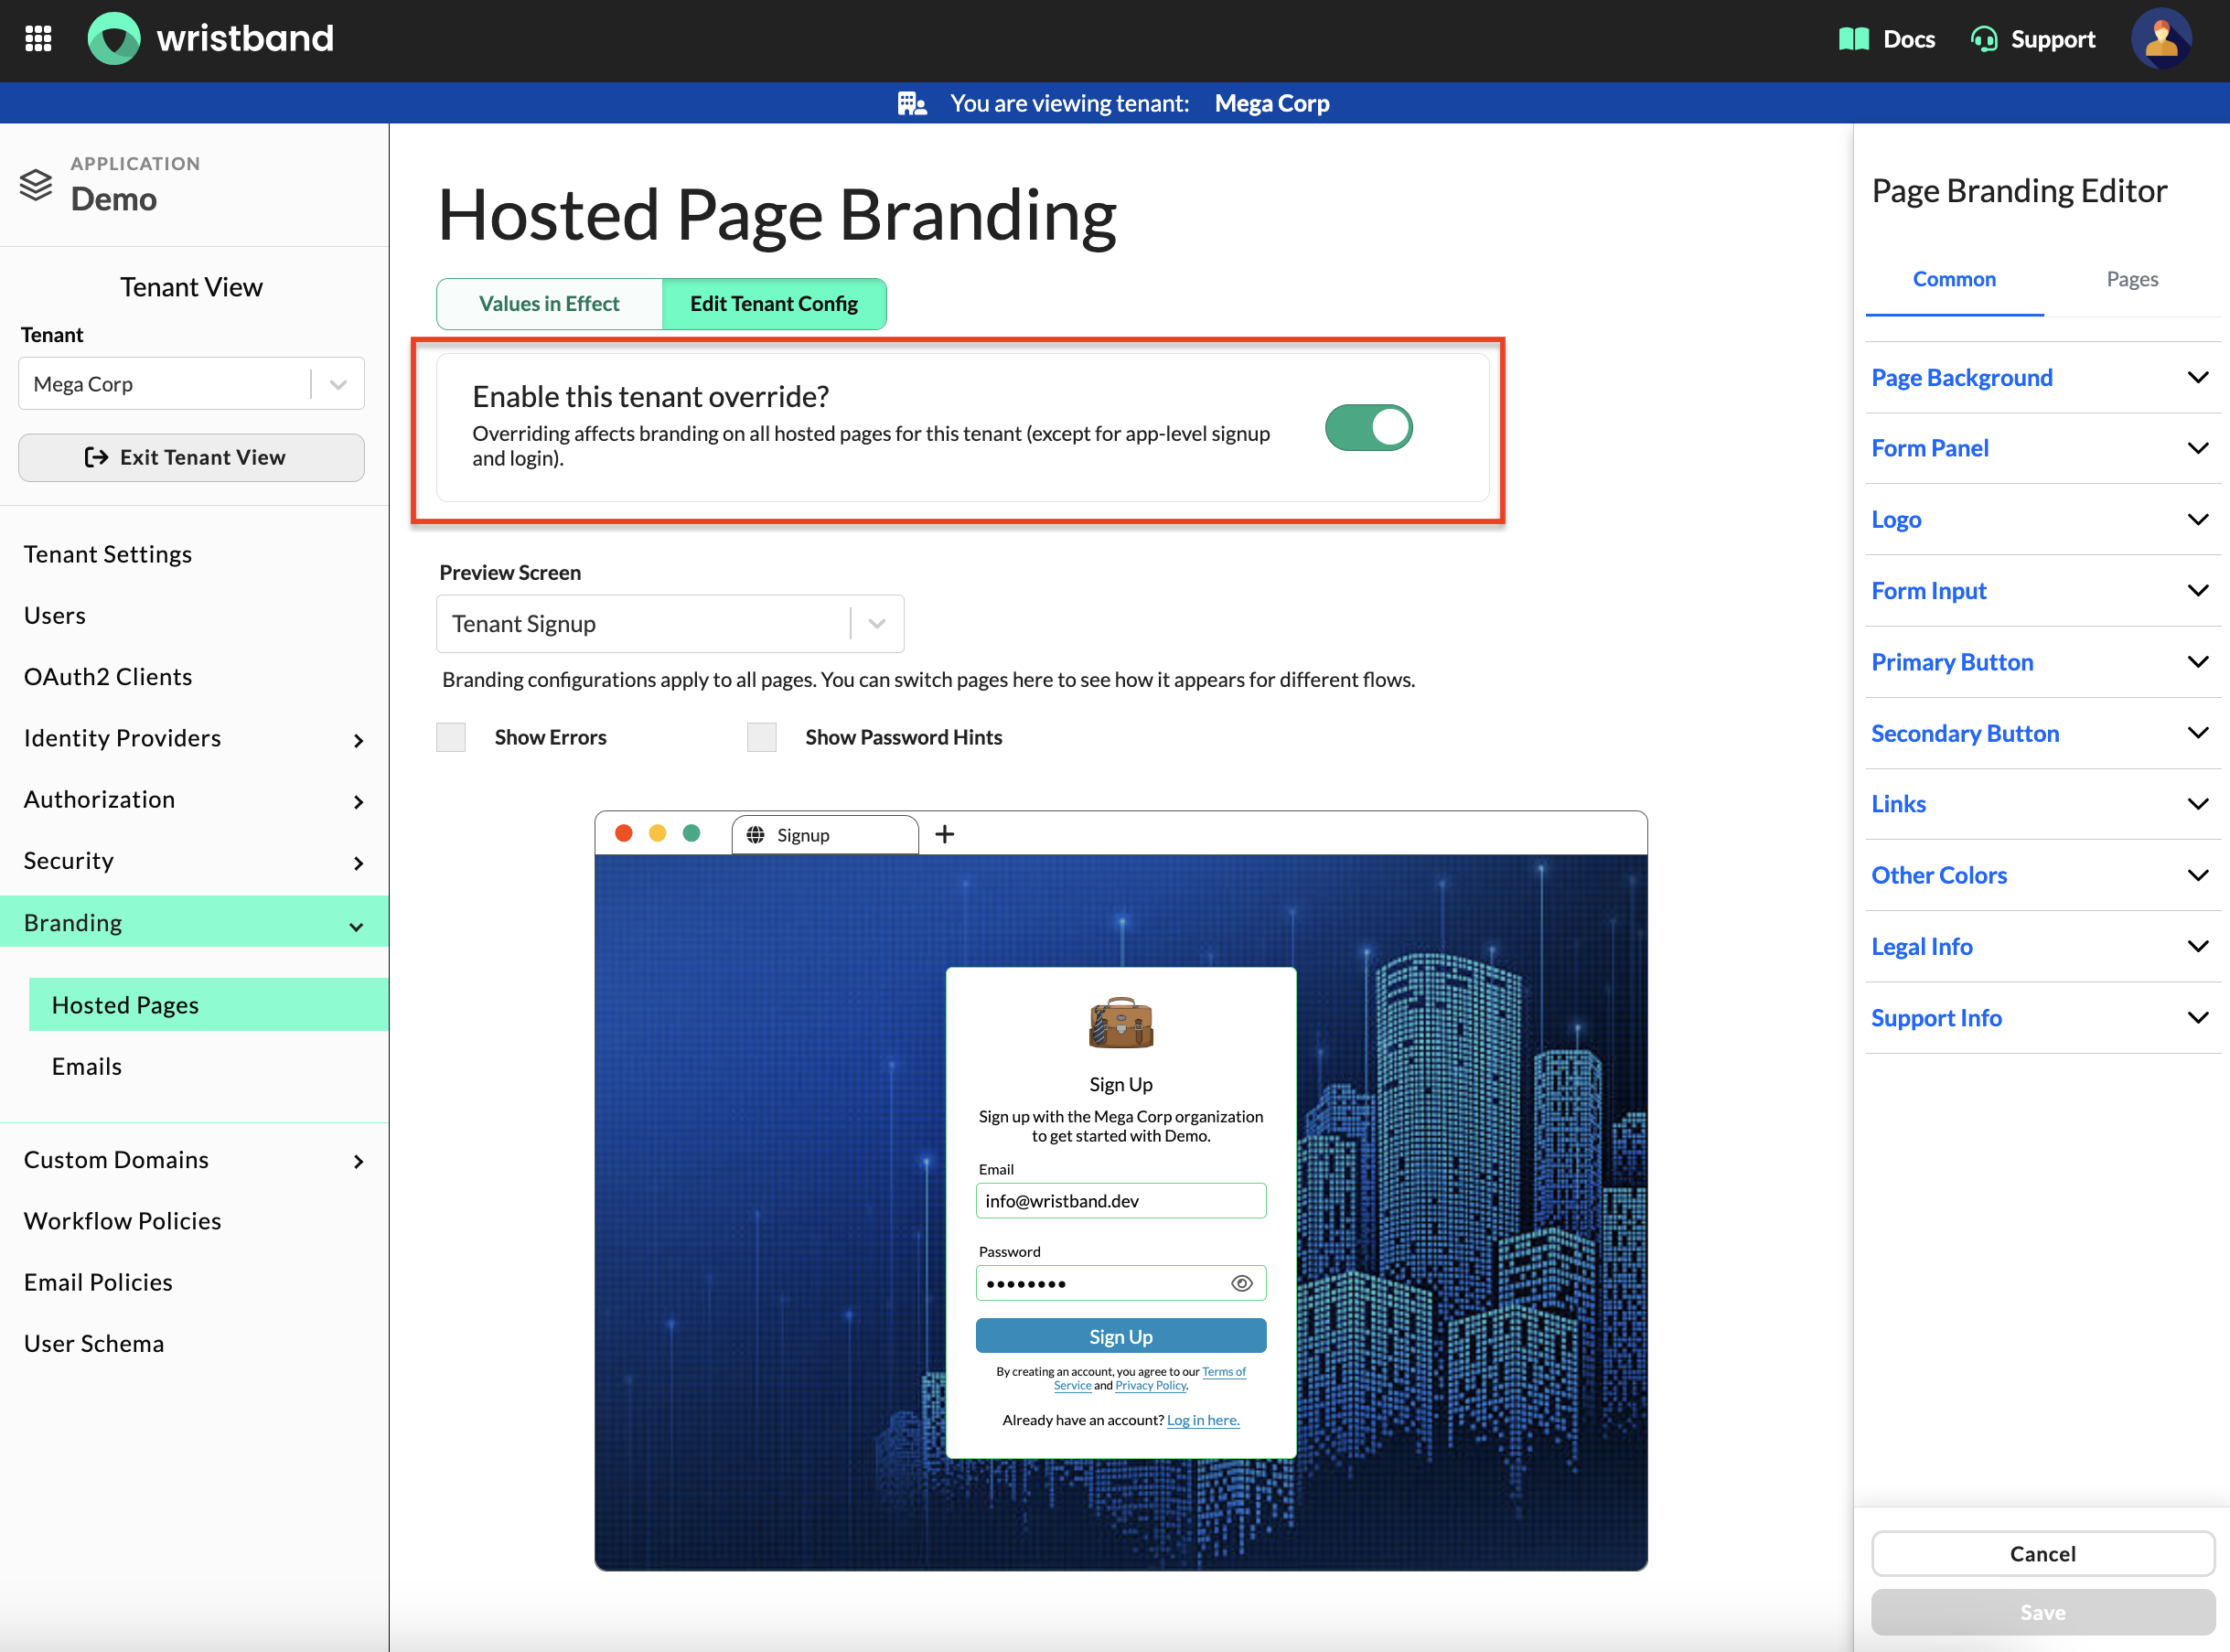This screenshot has width=2230, height=1652.
Task: Check the Show Errors checkbox
Action: click(451, 737)
